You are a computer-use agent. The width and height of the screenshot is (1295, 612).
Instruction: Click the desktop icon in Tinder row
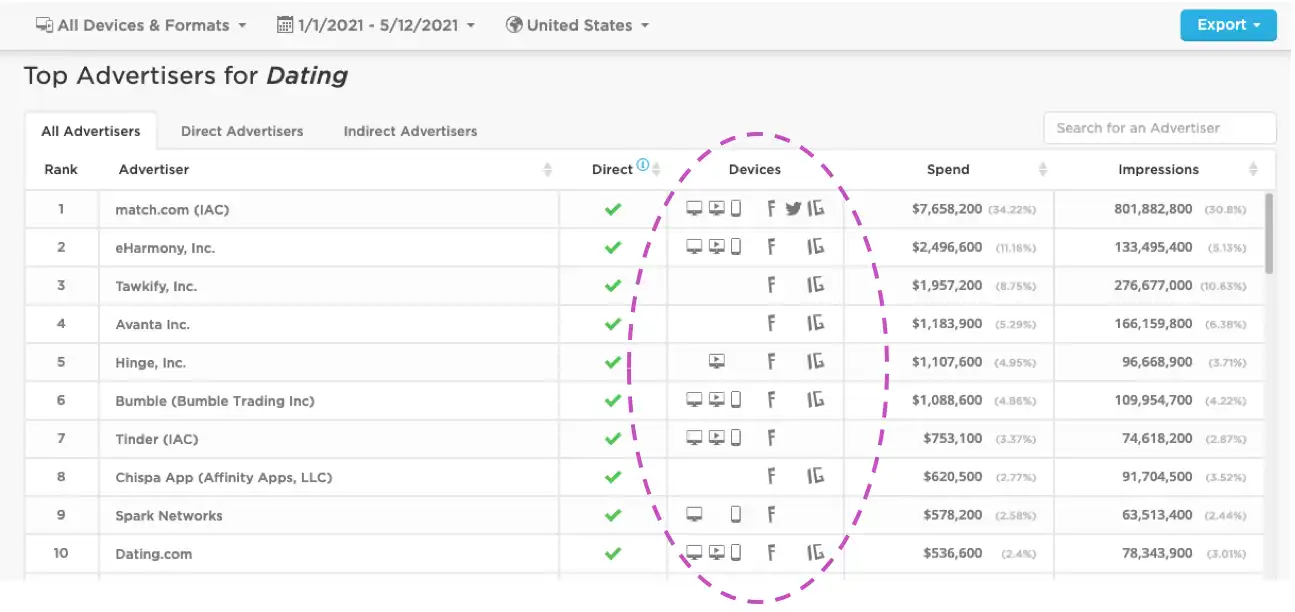[694, 438]
